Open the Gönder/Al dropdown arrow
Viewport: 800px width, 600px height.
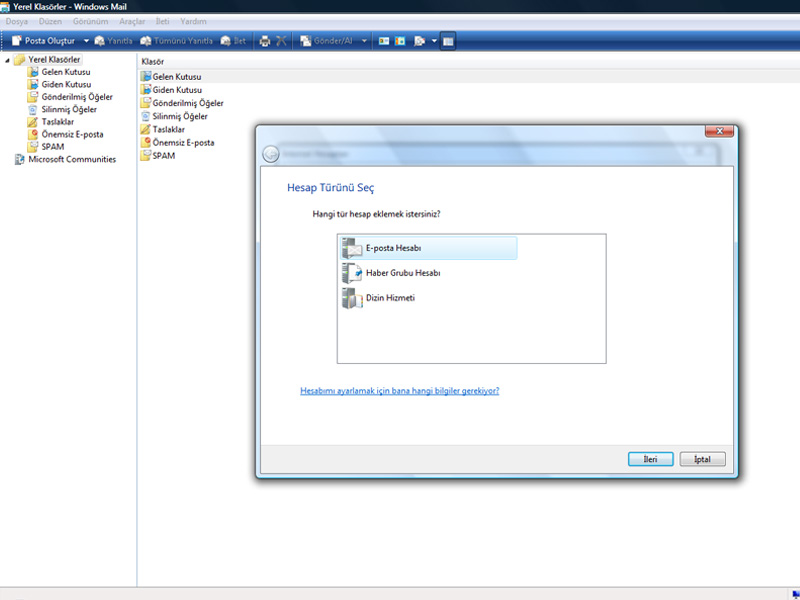point(364,41)
